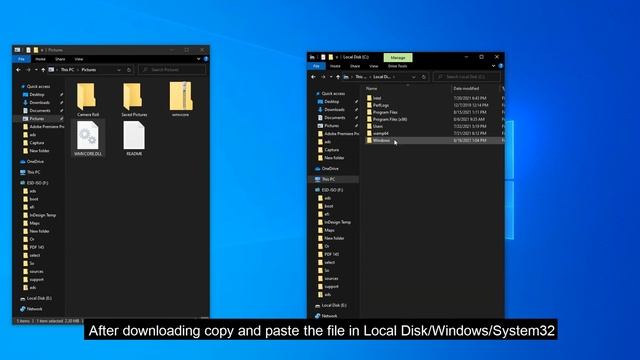Select the WMVCORE.DLL file icon
The height and width of the screenshot is (360, 640).
[88, 136]
